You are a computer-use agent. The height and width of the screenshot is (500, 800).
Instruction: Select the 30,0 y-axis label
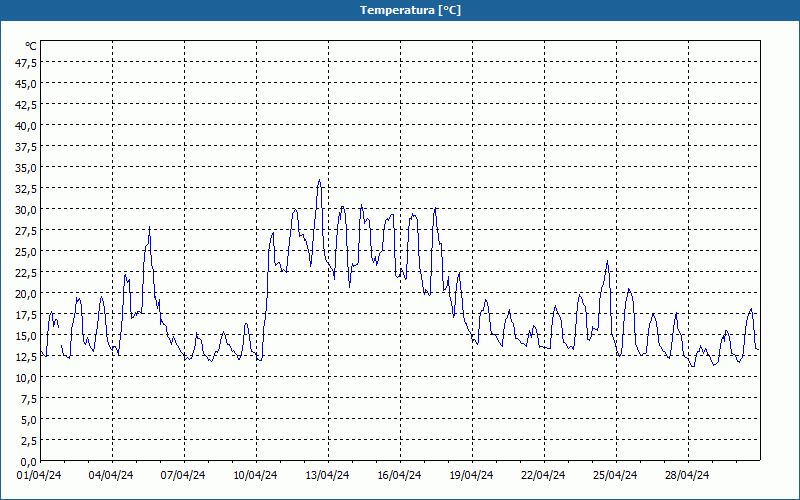26,210
